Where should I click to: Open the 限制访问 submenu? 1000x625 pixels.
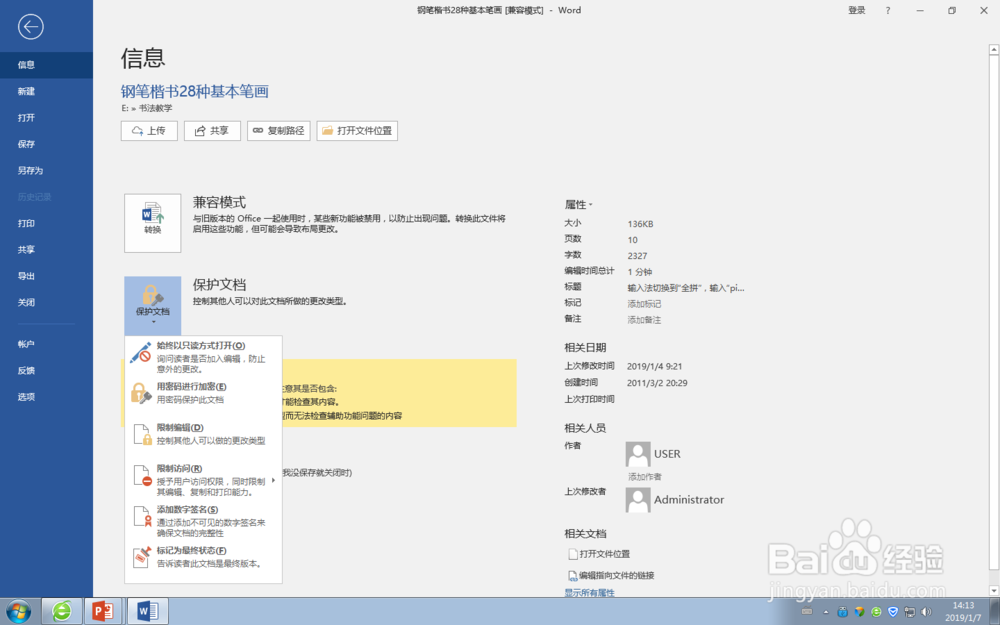coord(203,480)
